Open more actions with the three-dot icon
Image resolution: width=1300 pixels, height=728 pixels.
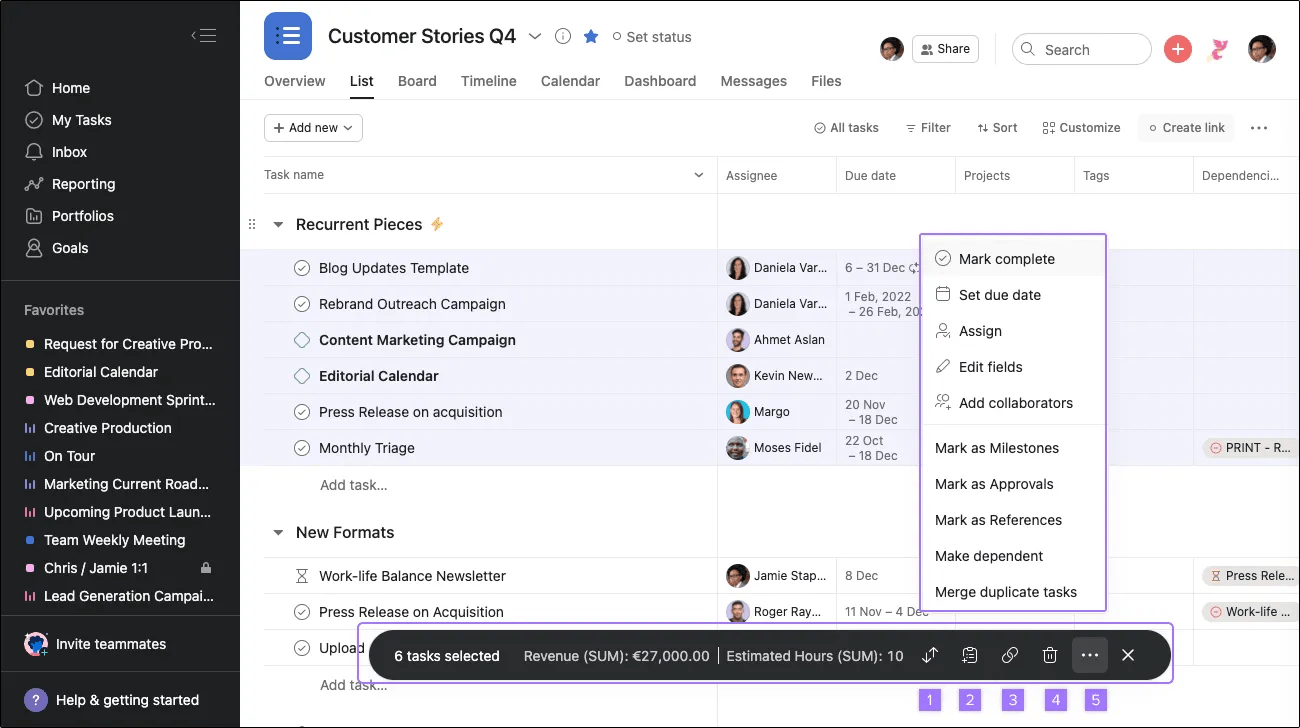tap(1089, 655)
